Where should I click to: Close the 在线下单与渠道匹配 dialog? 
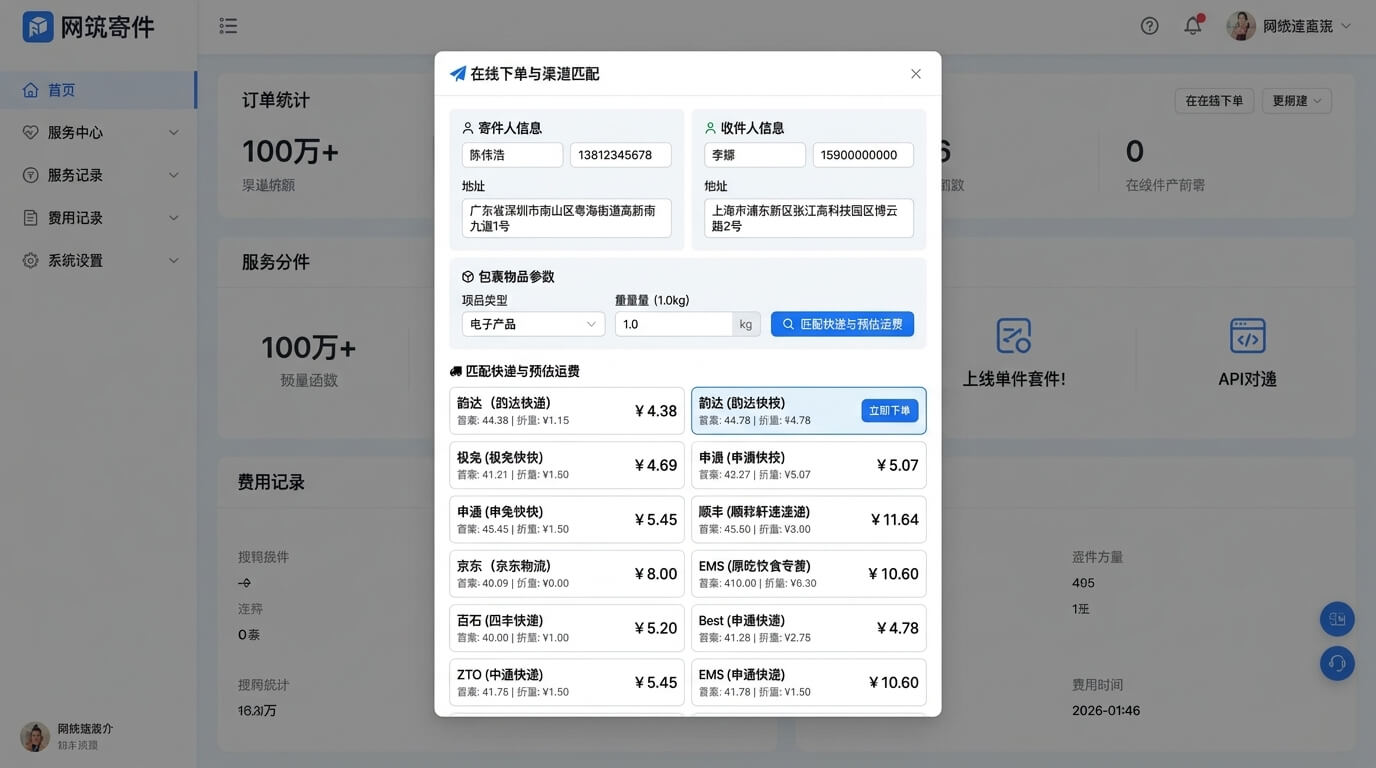(x=916, y=74)
